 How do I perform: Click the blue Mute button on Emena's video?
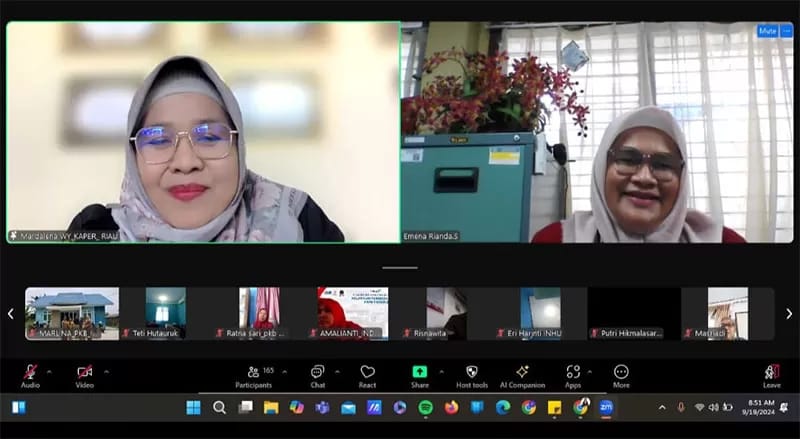(x=767, y=31)
